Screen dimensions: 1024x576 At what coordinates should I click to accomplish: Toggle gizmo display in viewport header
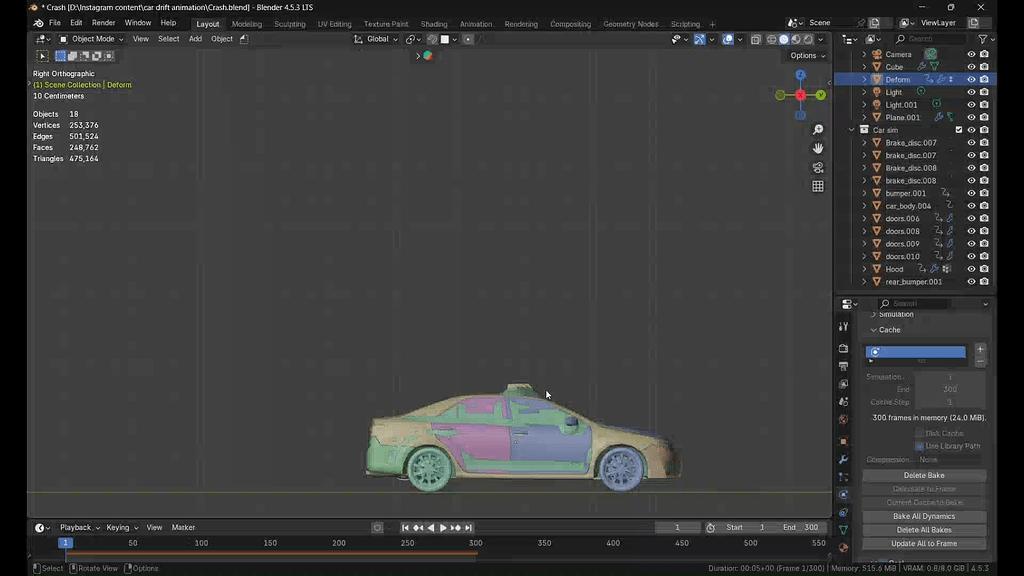(699, 39)
